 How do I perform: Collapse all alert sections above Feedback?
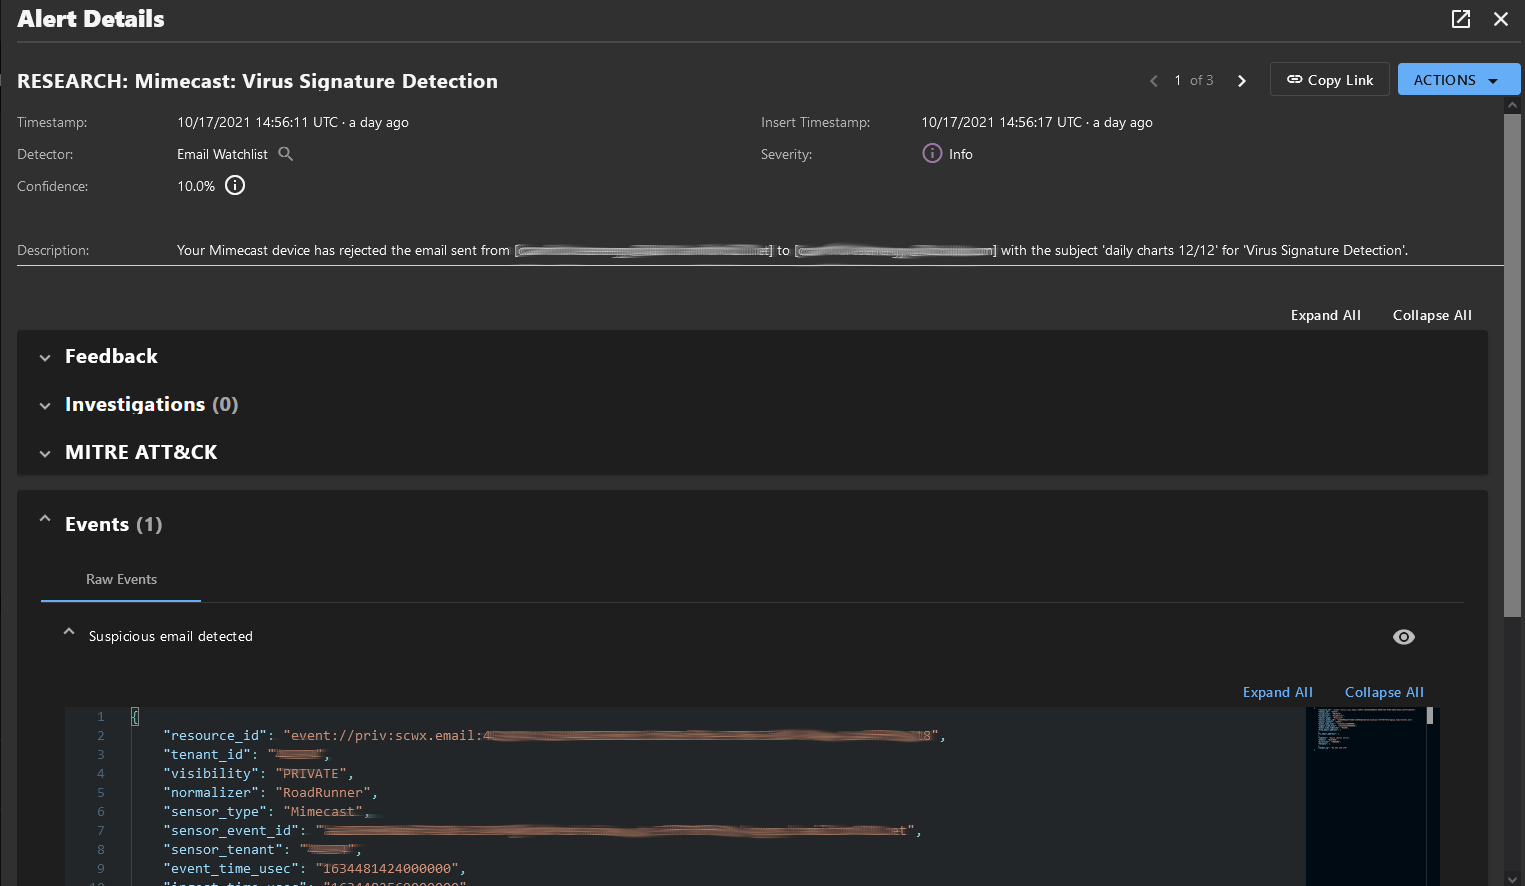coord(1432,315)
